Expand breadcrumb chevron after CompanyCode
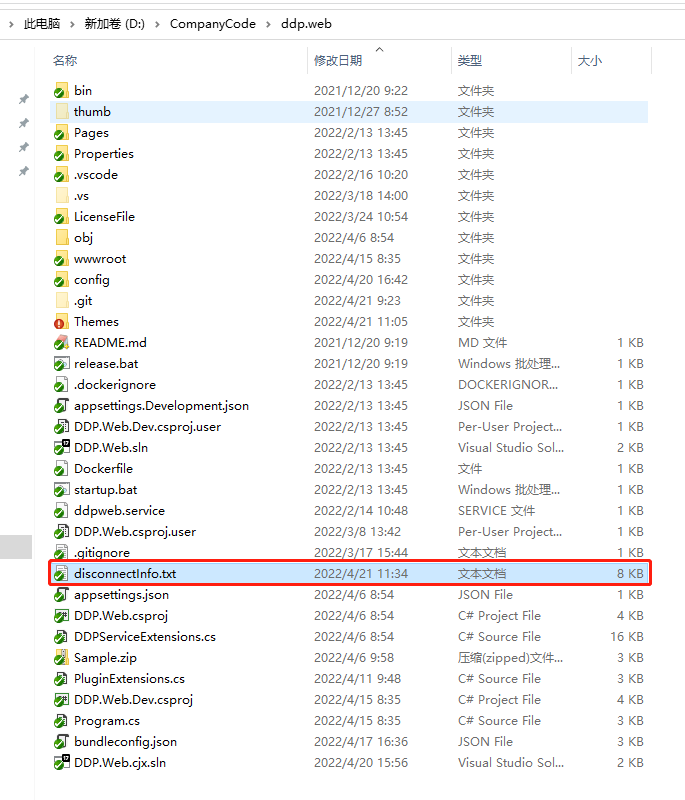 coord(267,23)
